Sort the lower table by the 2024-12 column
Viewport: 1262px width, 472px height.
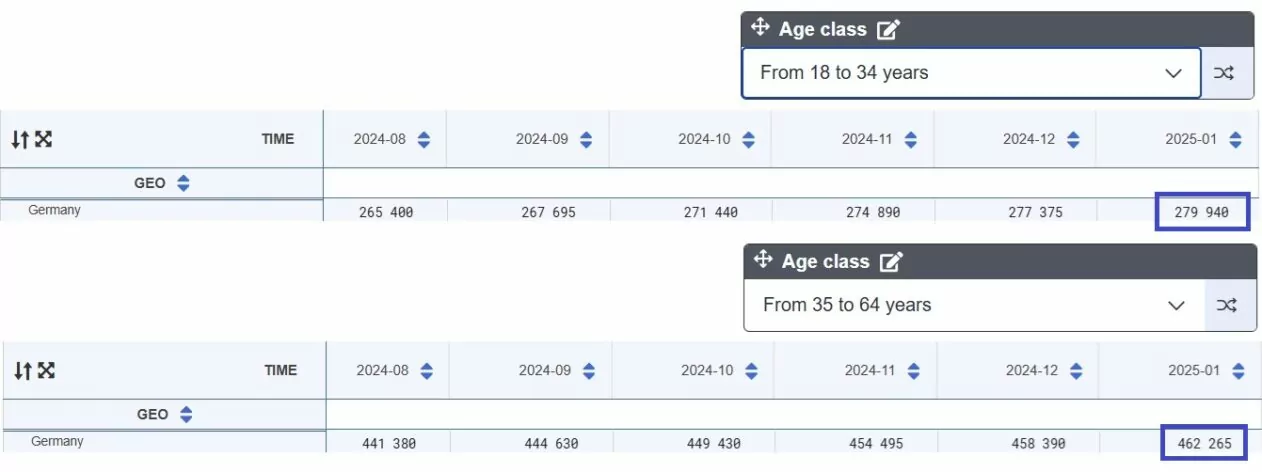tap(1076, 371)
